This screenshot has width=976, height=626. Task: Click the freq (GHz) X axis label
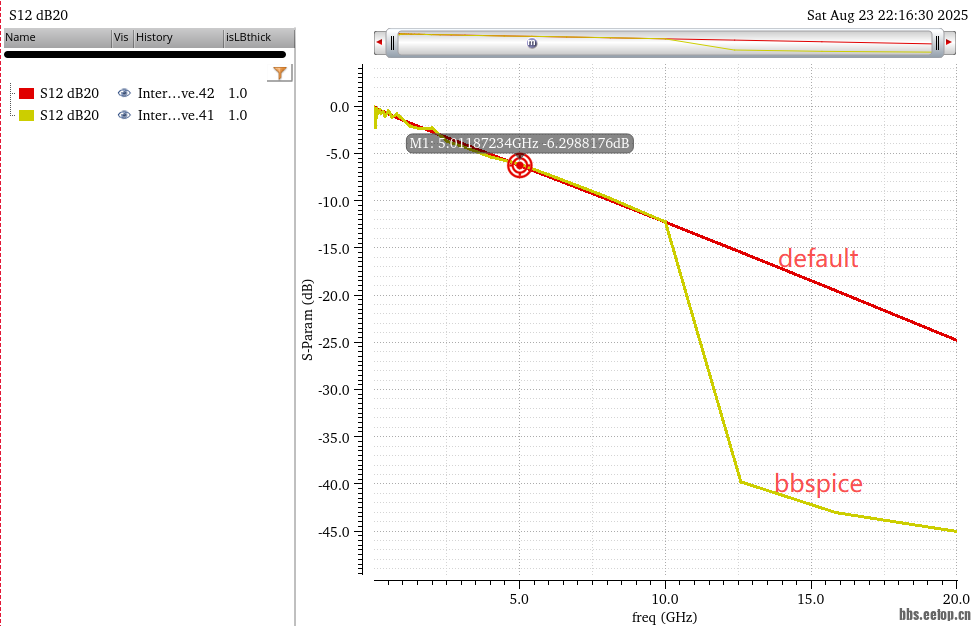[664, 617]
